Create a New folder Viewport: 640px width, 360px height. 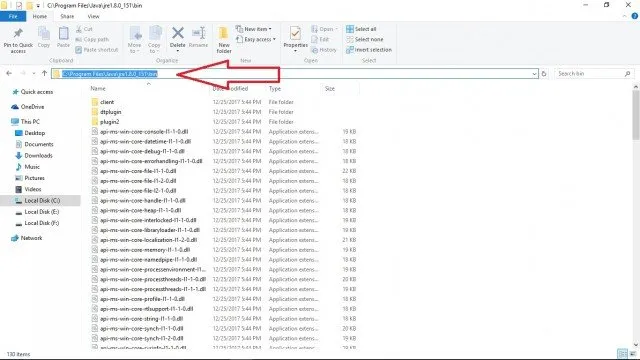[x=224, y=40]
